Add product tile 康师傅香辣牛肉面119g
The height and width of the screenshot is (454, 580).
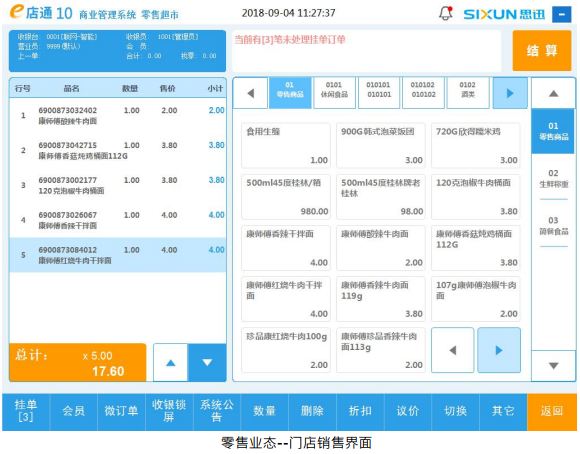pyautogui.click(x=381, y=299)
